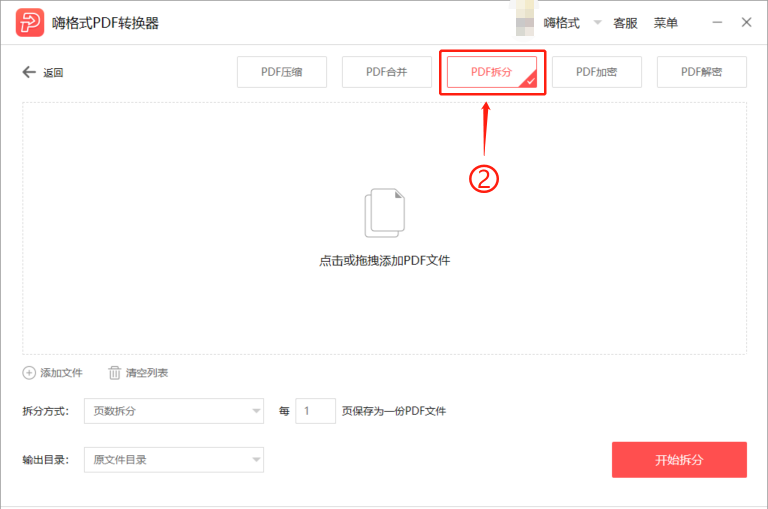Open the 拆分方式 页数拆分 dropdown
The height and width of the screenshot is (509, 768).
[174, 411]
